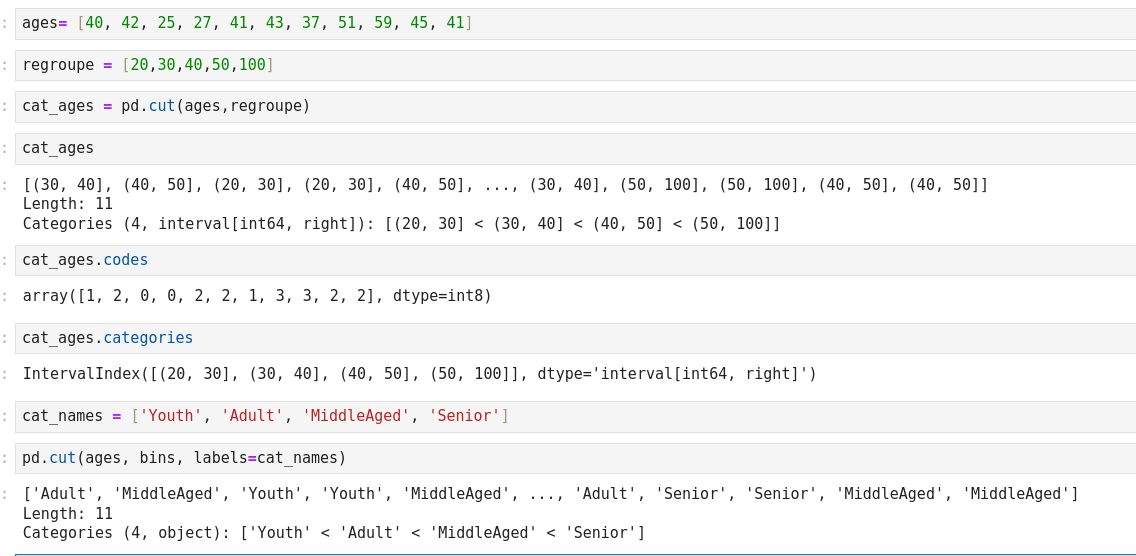Image resolution: width=1136 pixels, height=556 pixels.
Task: Click the Categories (4, object) output line
Action: [x=334, y=533]
